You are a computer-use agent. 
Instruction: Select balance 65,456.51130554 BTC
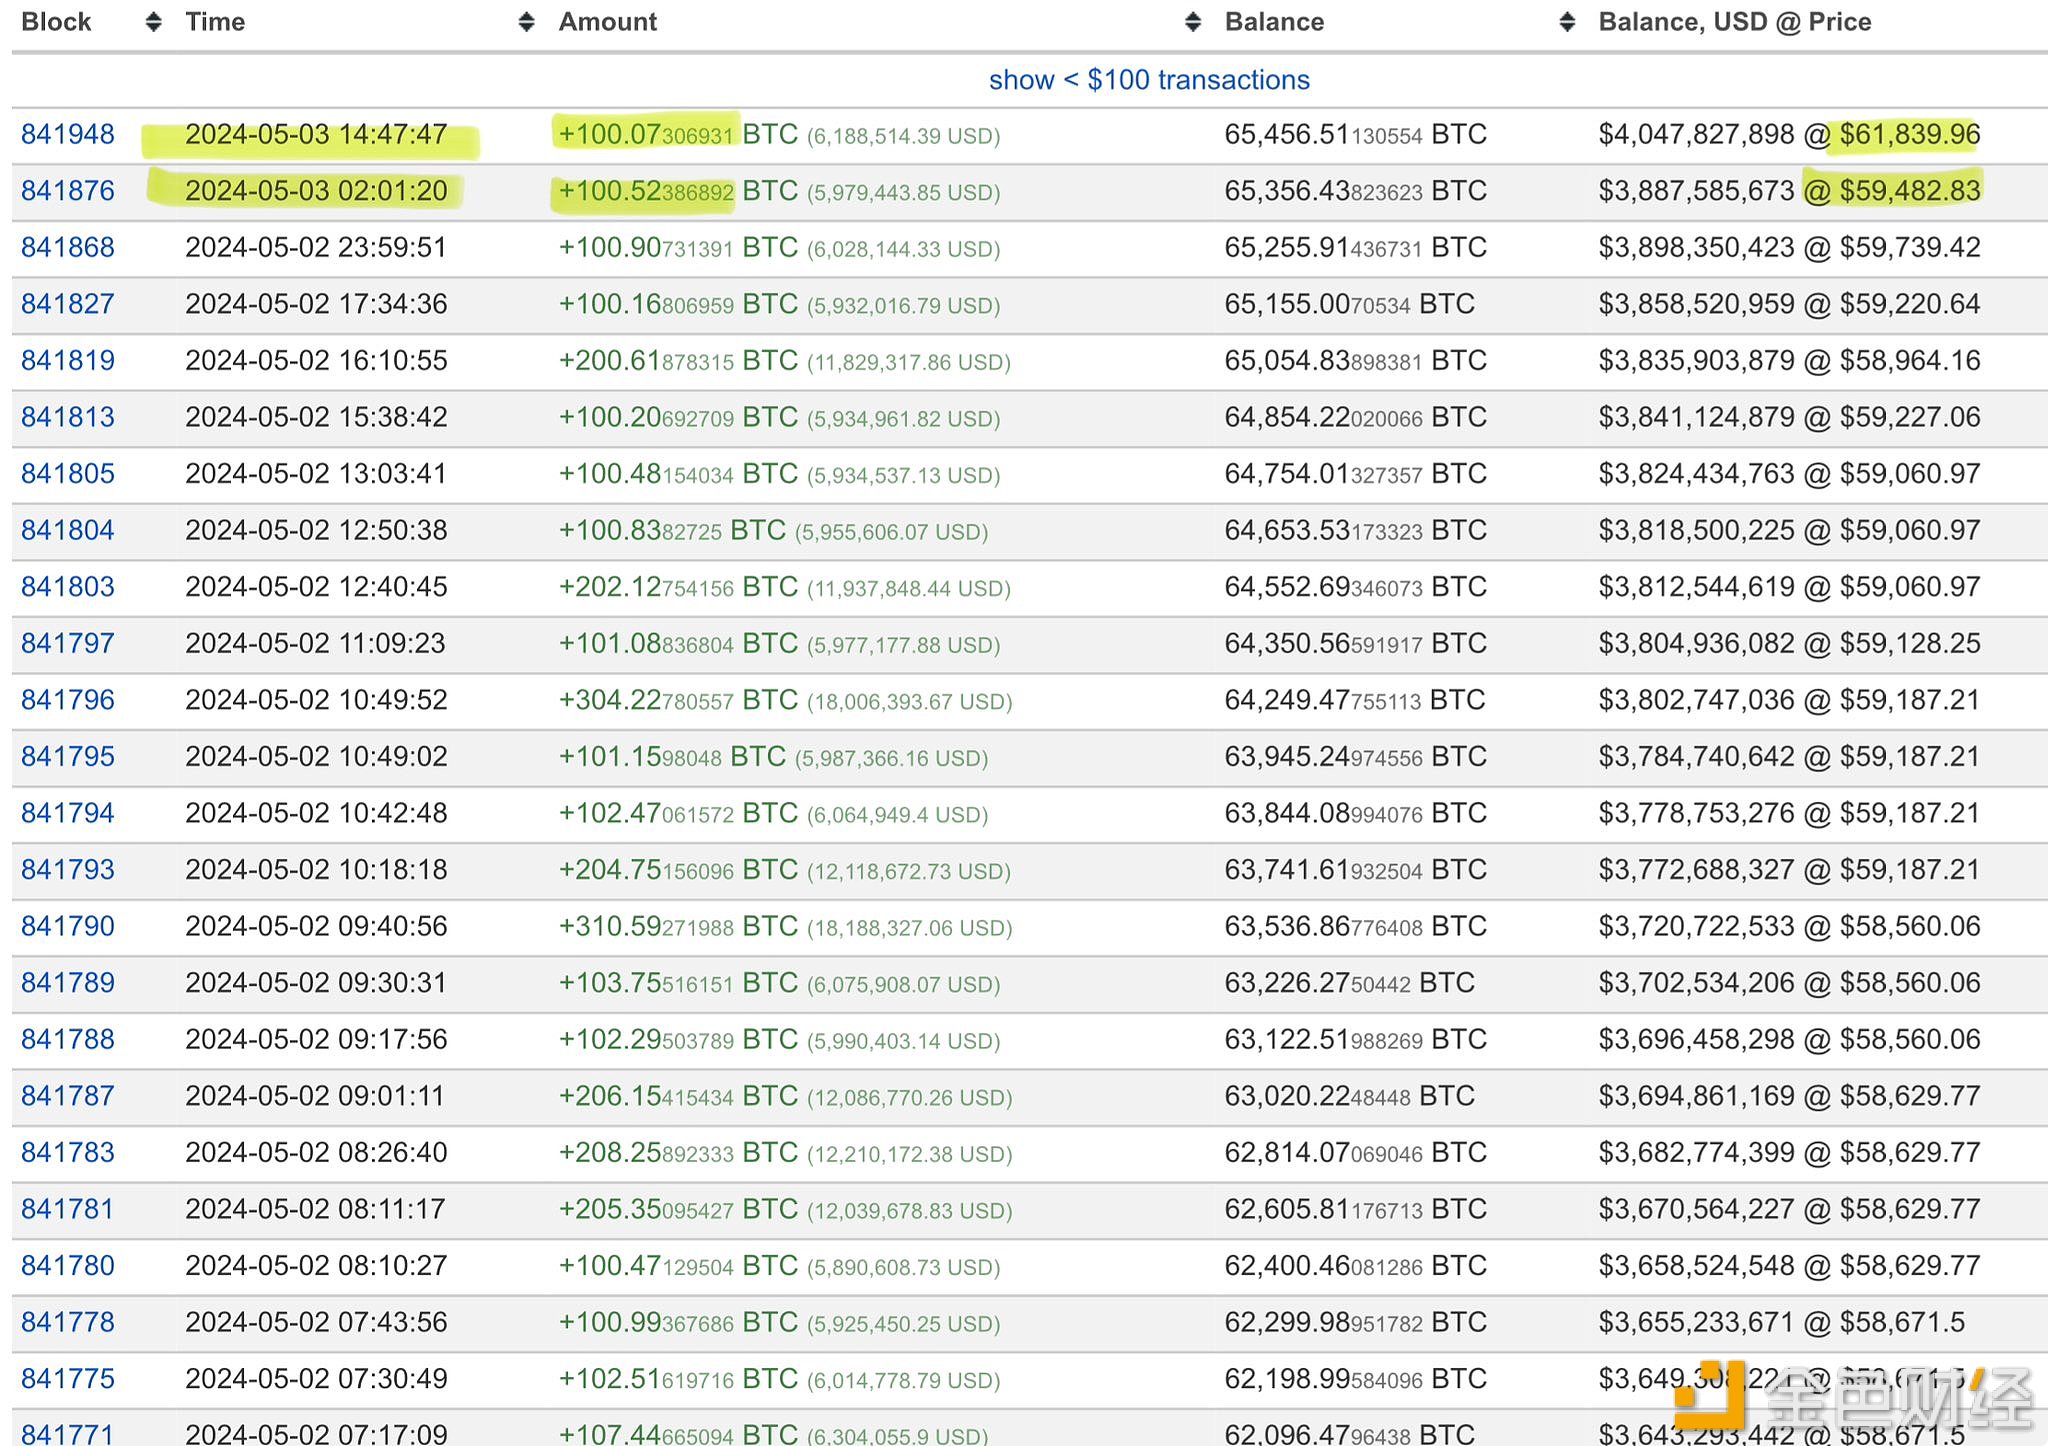(1356, 134)
